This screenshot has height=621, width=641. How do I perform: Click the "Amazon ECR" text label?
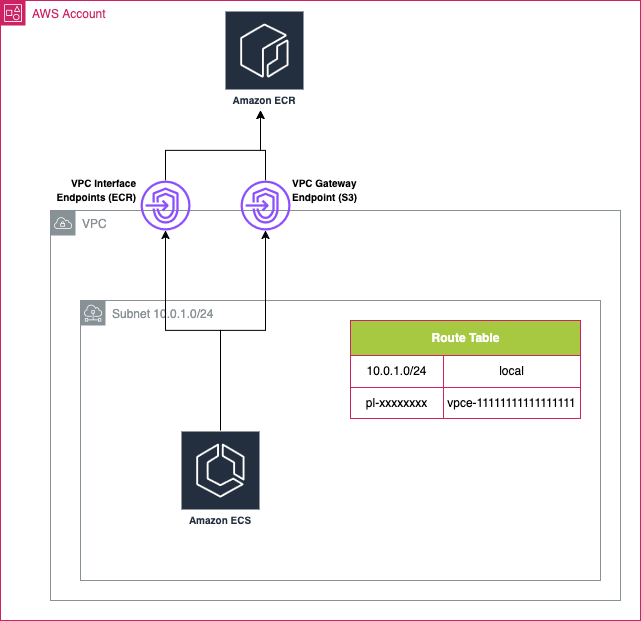(262, 102)
